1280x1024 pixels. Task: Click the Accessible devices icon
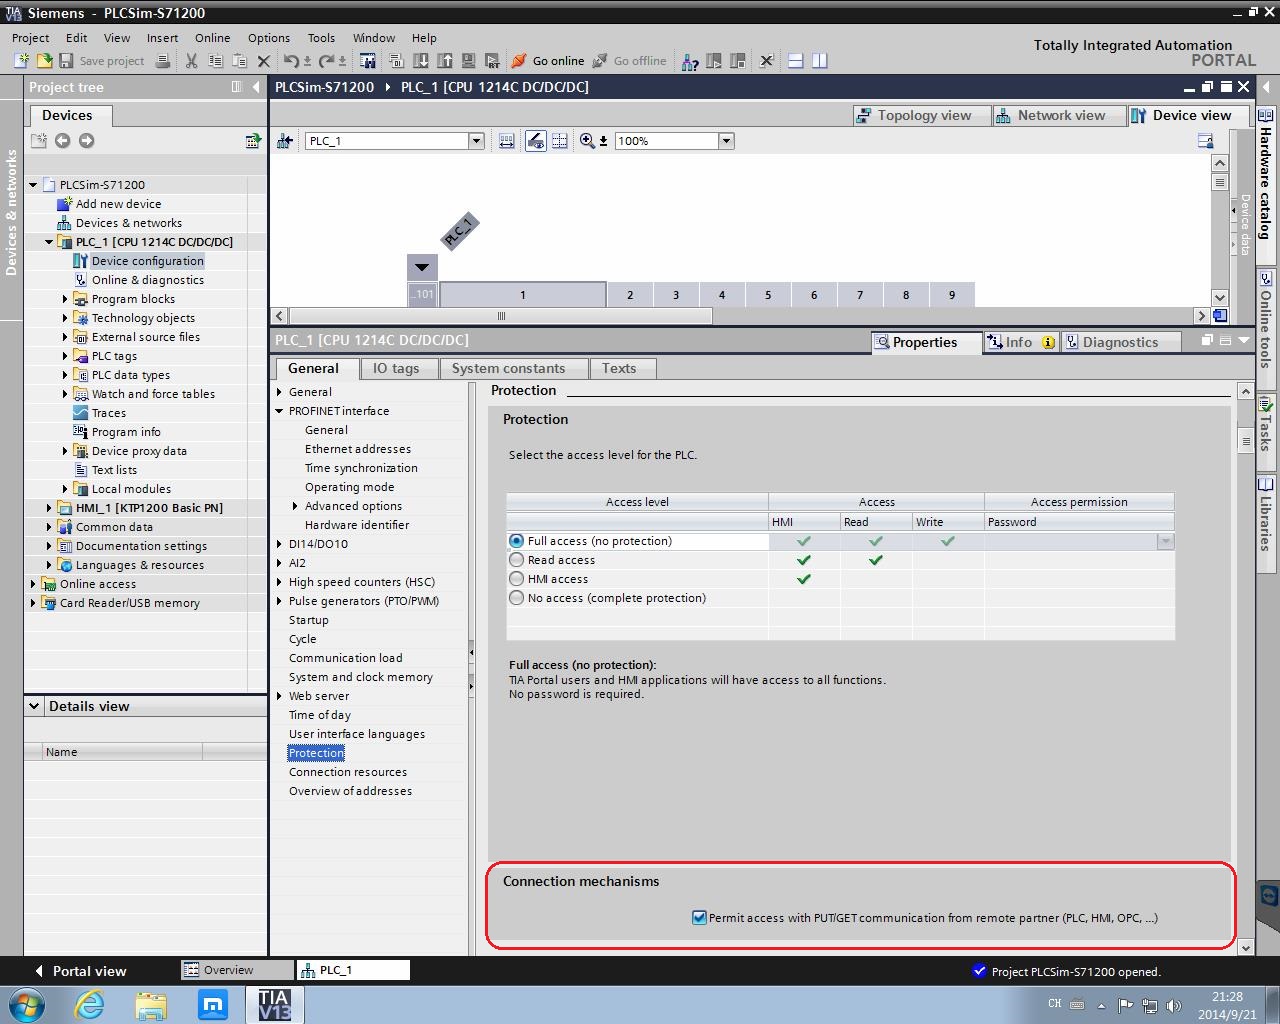click(690, 61)
